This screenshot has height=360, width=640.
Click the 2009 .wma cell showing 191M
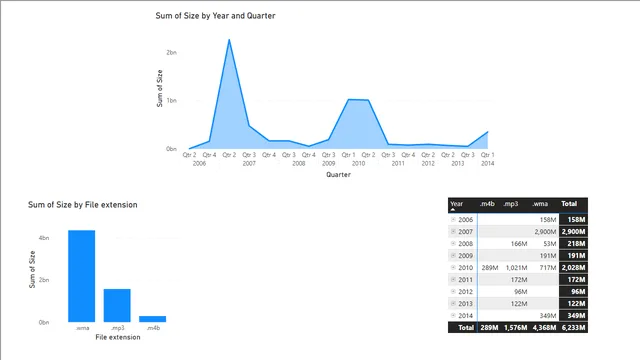click(x=548, y=256)
